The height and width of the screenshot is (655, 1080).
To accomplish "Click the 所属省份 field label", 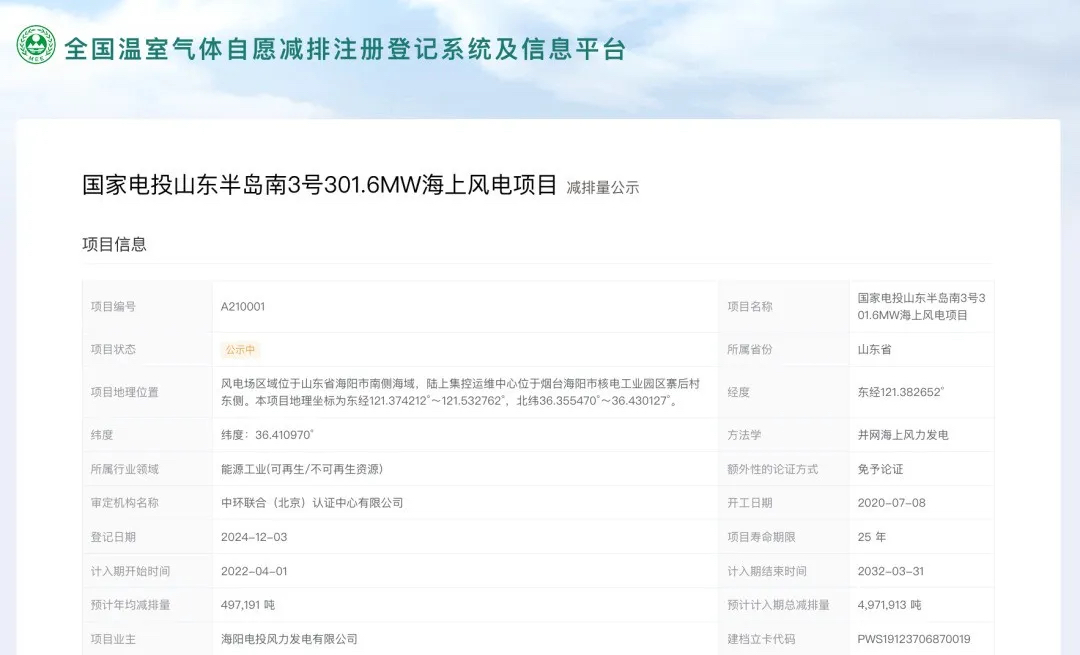I will (x=750, y=349).
